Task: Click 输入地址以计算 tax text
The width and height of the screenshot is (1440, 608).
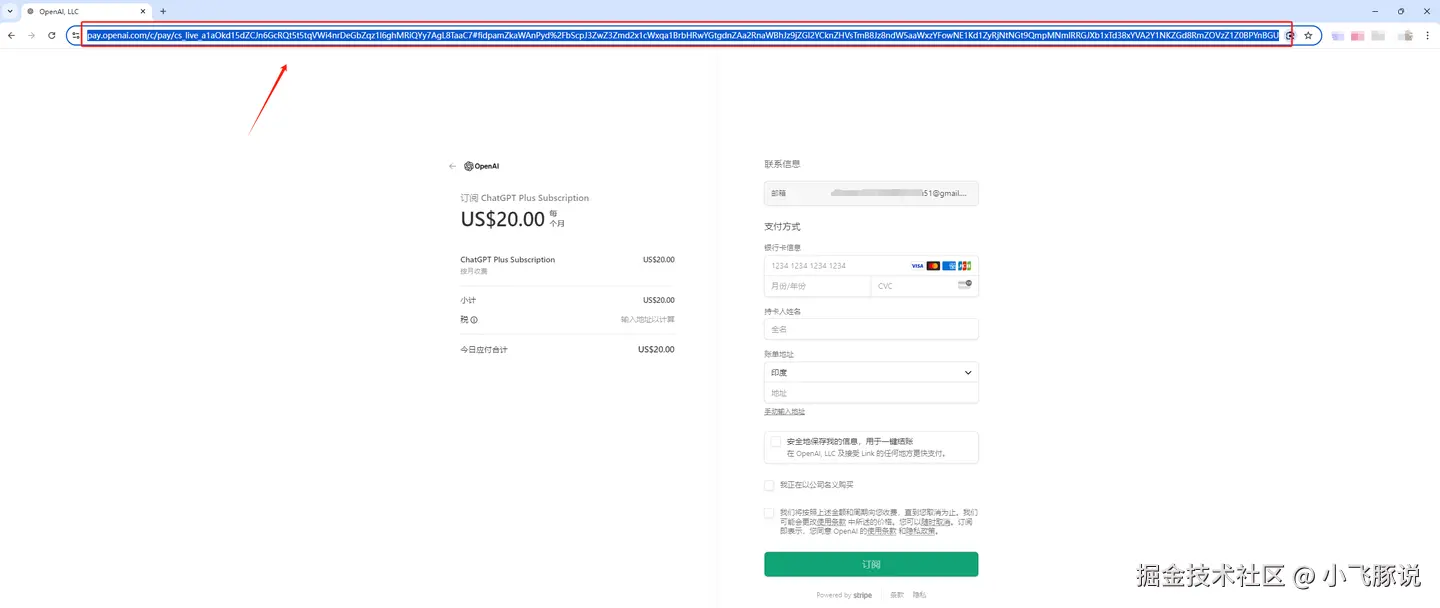Action: (648, 320)
